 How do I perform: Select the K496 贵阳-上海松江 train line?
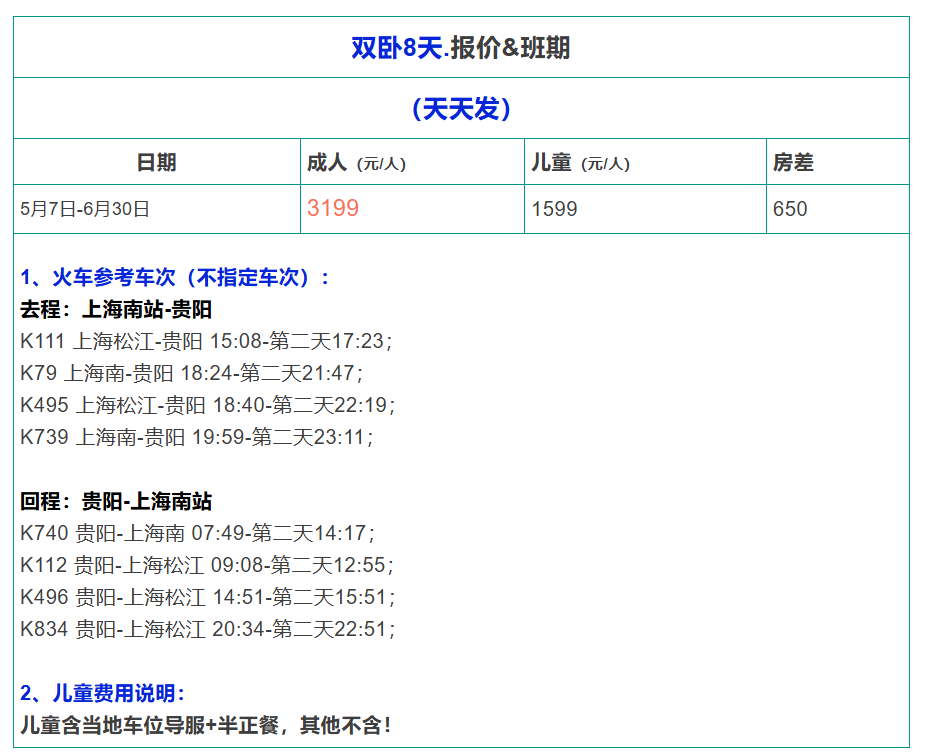tap(207, 597)
